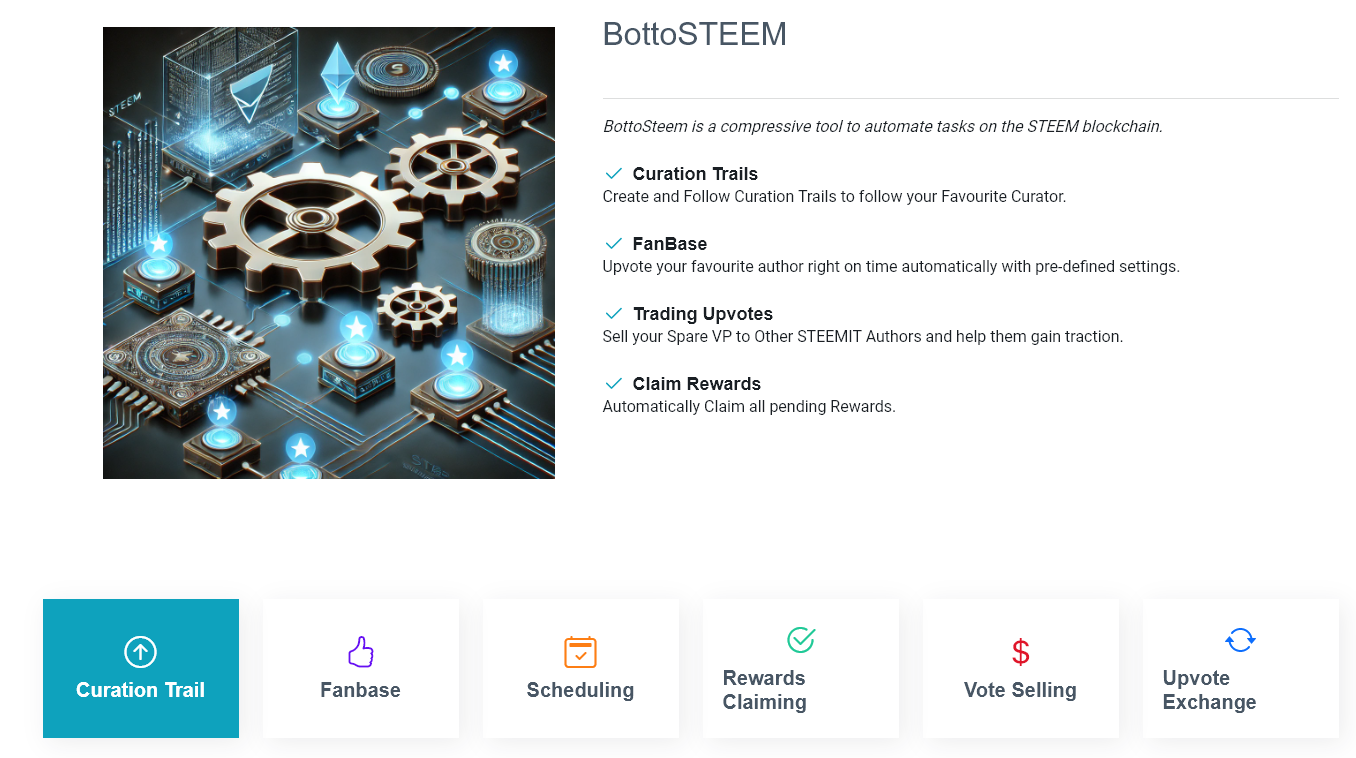Click the checkmark beside FanBase
The image size is (1356, 758).
pos(614,244)
